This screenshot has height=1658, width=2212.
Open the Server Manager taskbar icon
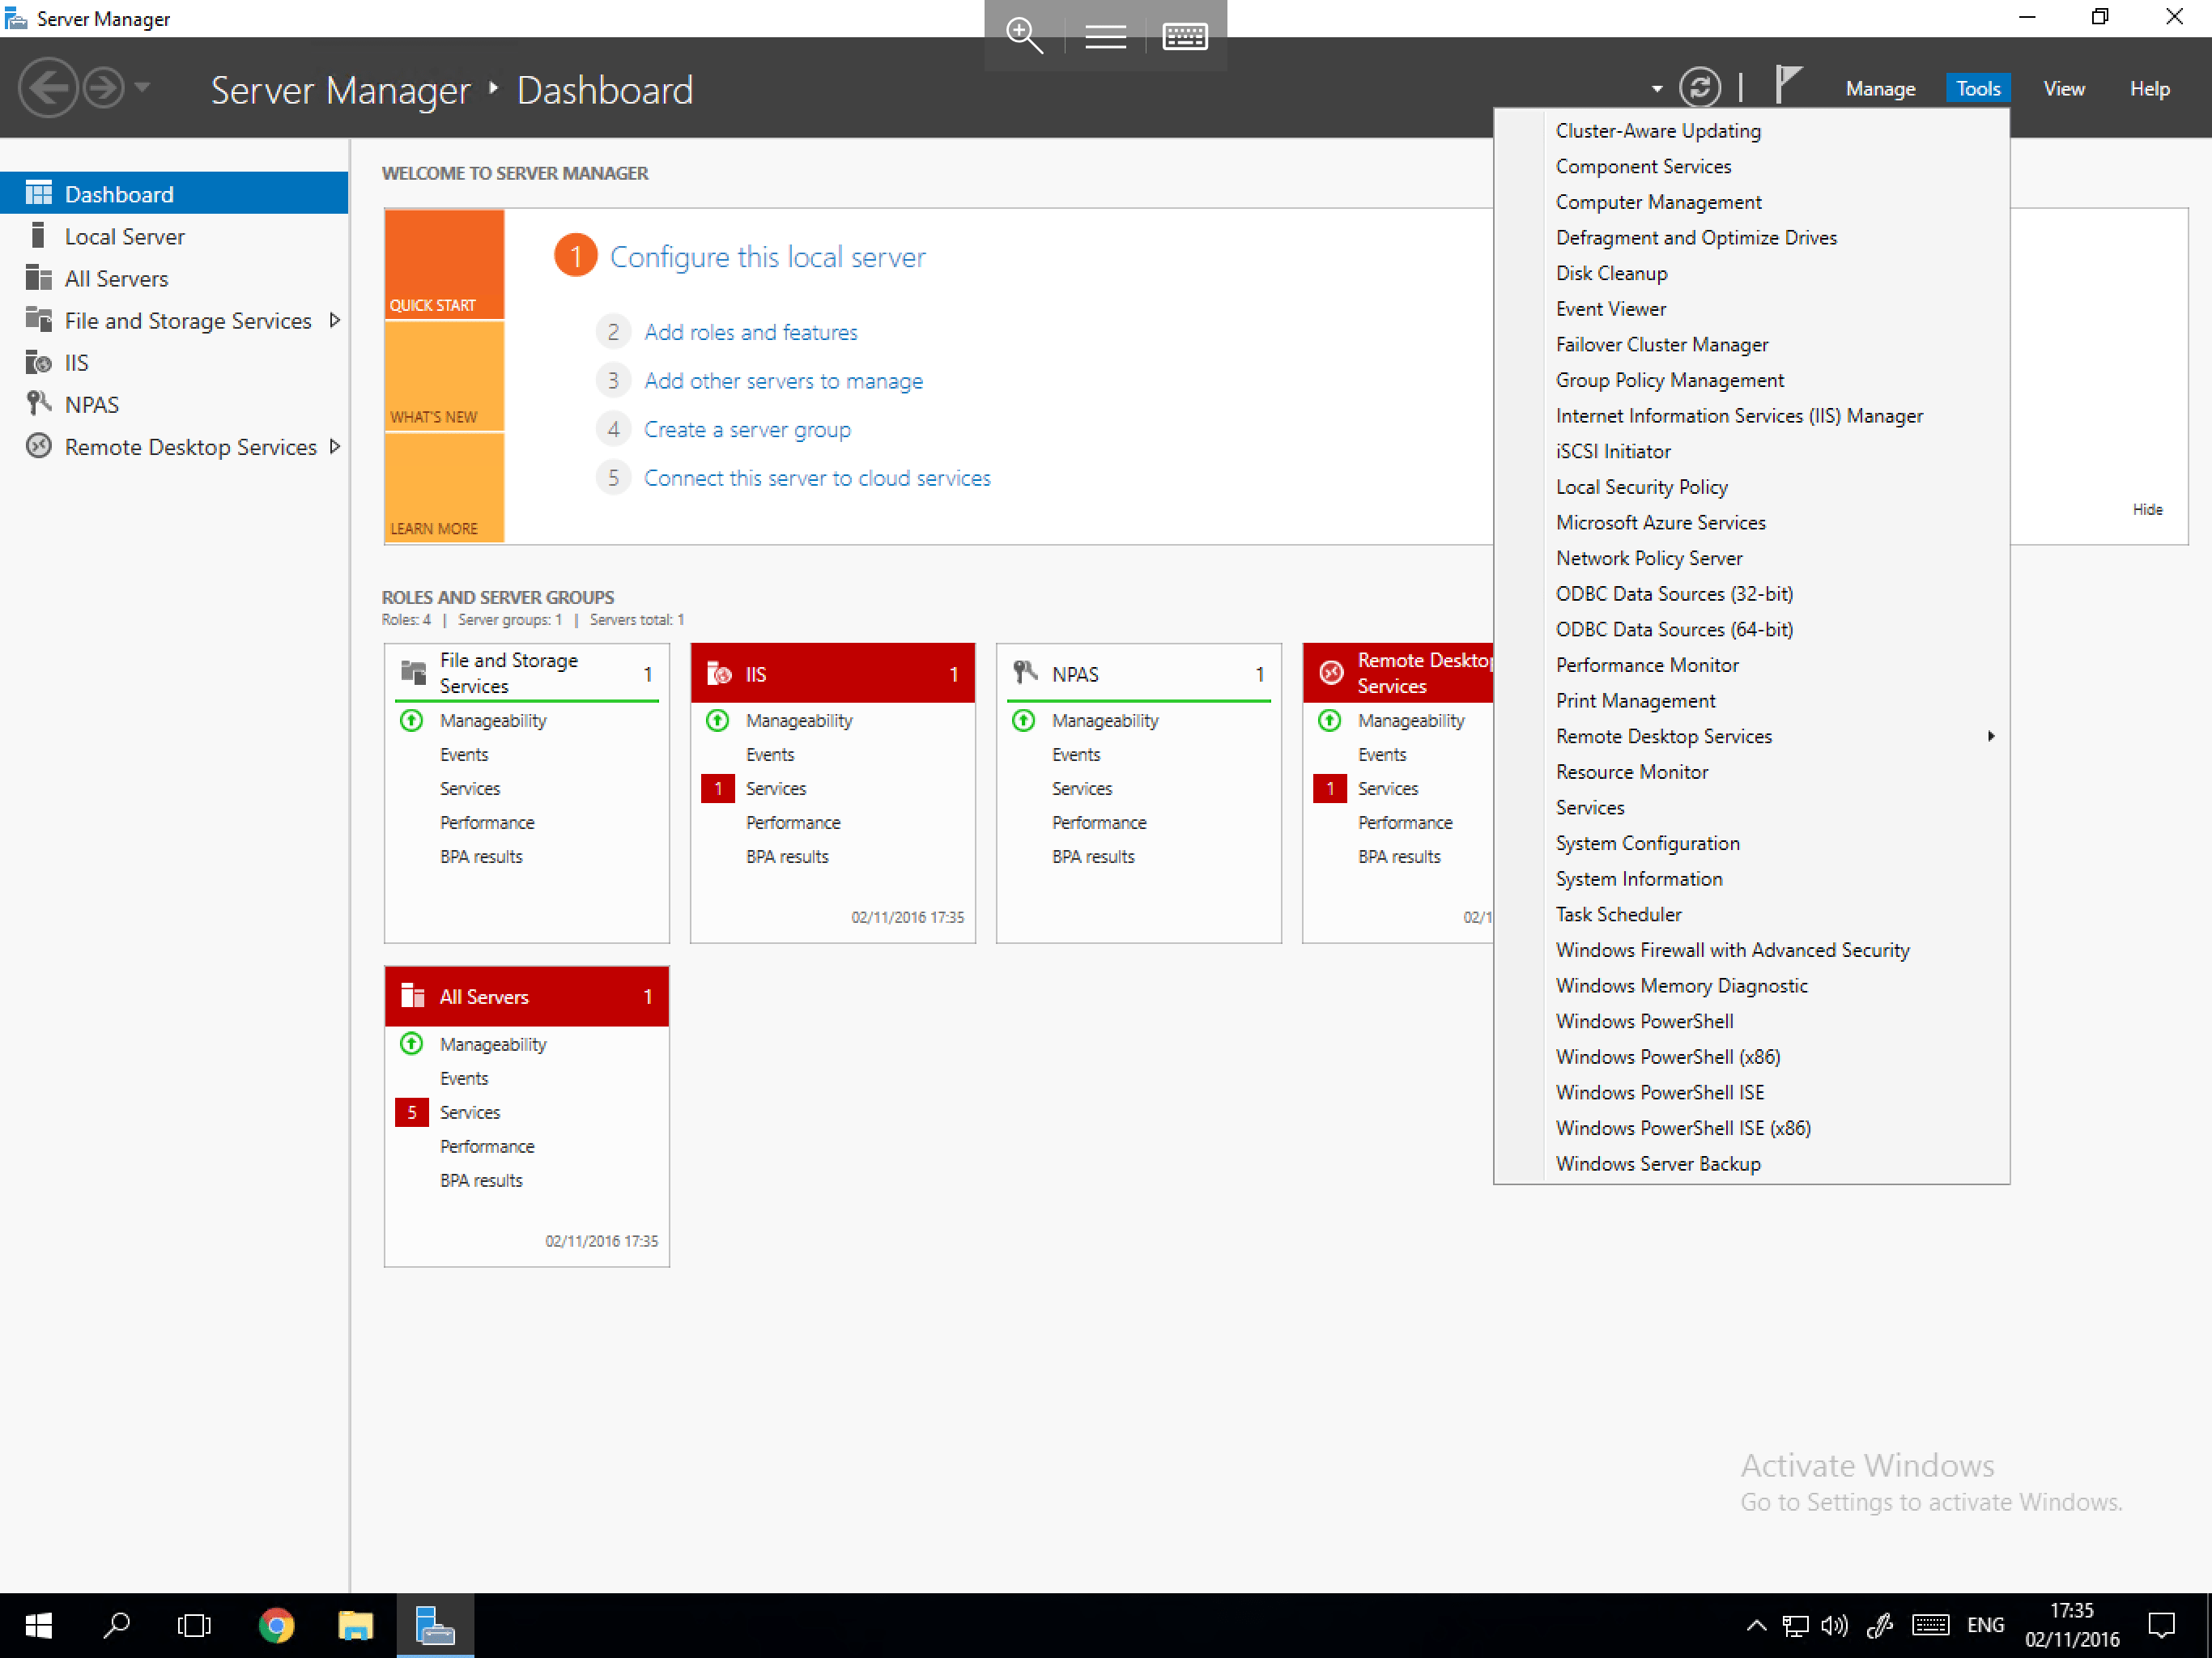(434, 1625)
